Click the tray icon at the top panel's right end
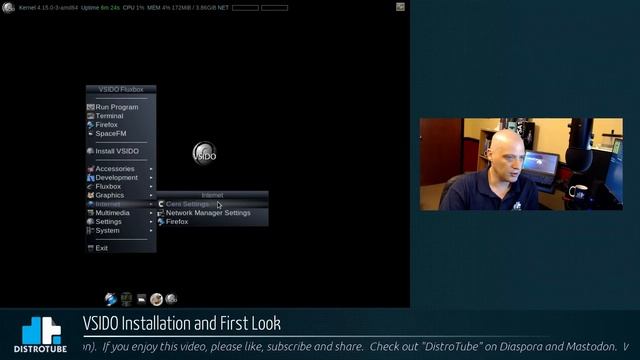The height and width of the screenshot is (360, 640). (x=400, y=7)
